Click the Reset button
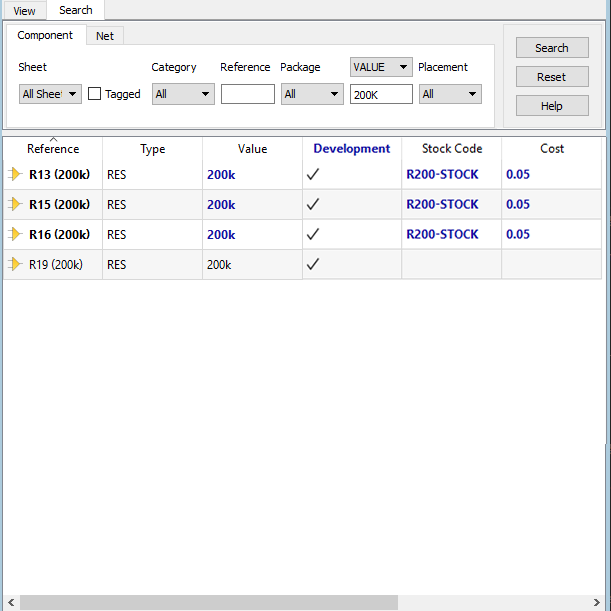Image resolution: width=611 pixels, height=611 pixels. tap(552, 77)
